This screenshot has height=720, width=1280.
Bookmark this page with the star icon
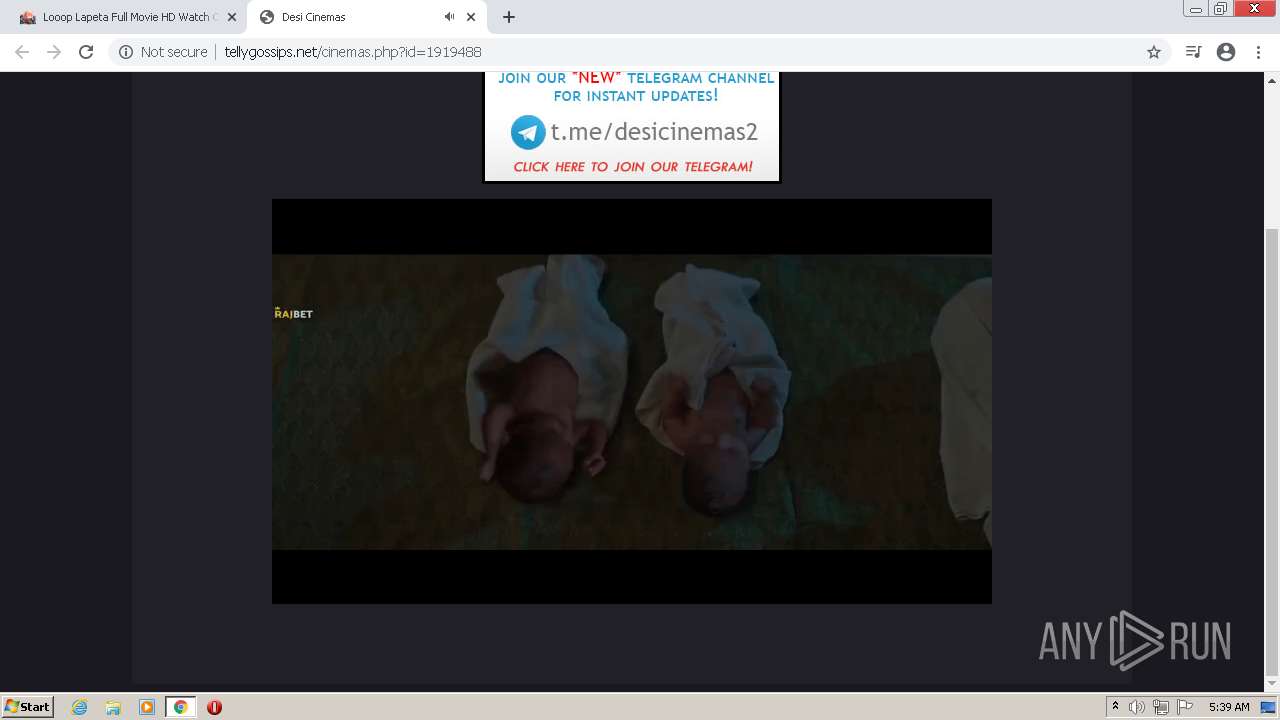1154,52
